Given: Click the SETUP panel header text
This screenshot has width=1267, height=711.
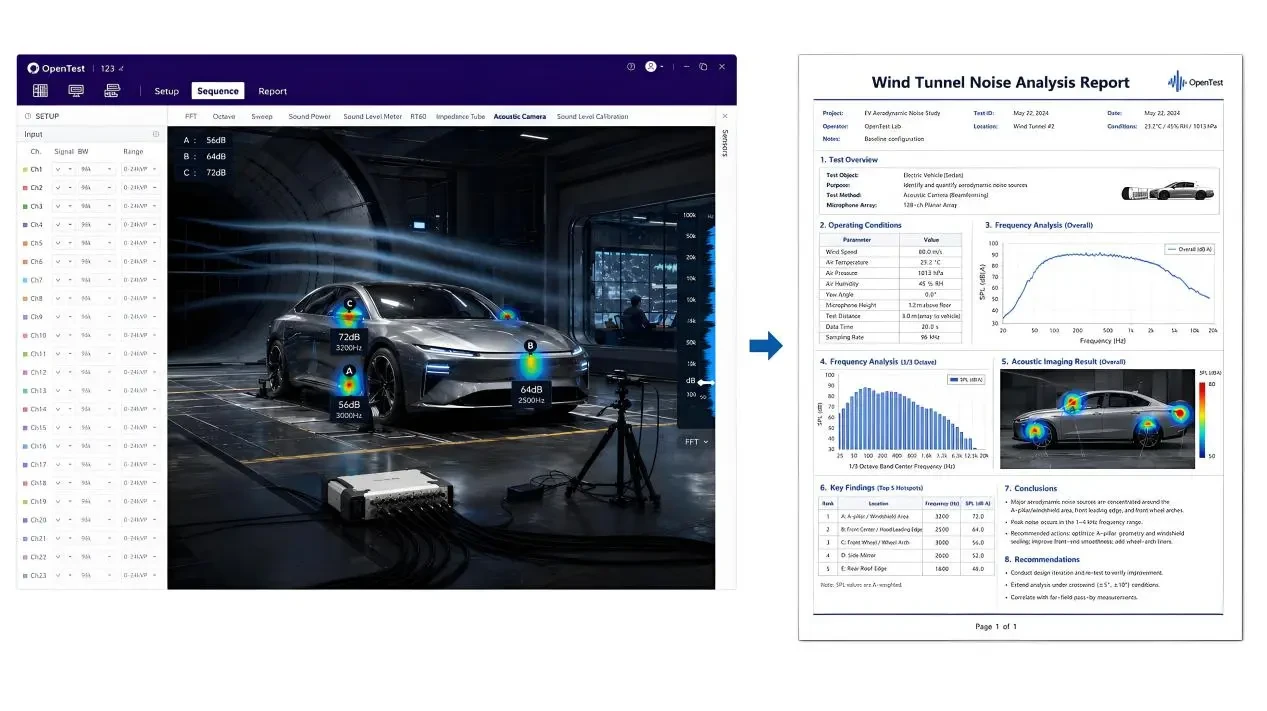Looking at the screenshot, I should point(47,116).
